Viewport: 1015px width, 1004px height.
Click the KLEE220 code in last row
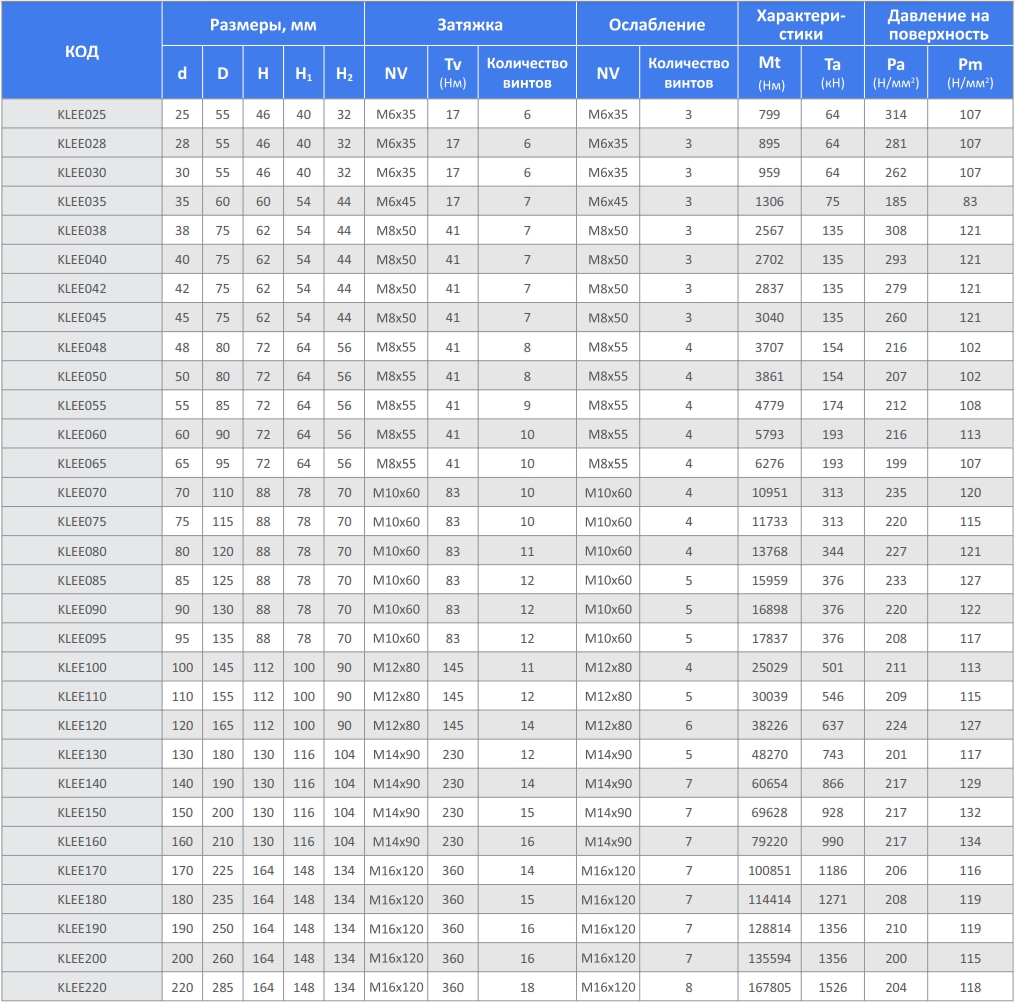pos(82,988)
